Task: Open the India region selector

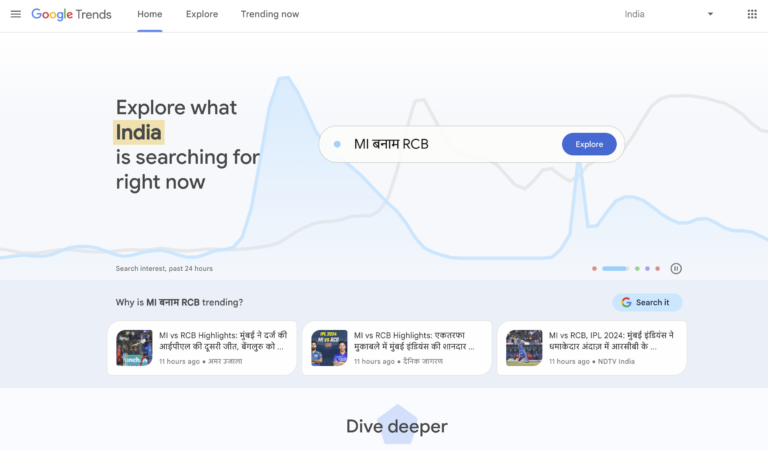Action: point(669,14)
